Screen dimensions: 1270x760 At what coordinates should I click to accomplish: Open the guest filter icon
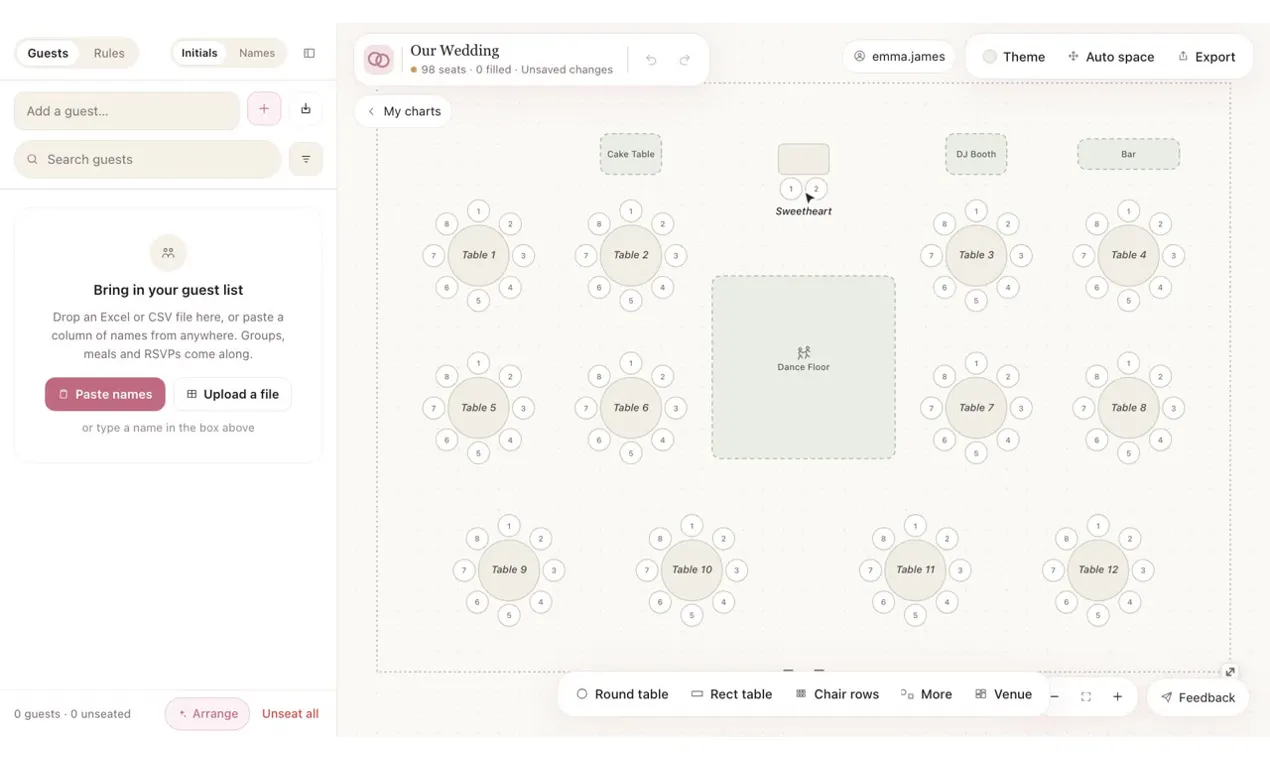click(306, 159)
